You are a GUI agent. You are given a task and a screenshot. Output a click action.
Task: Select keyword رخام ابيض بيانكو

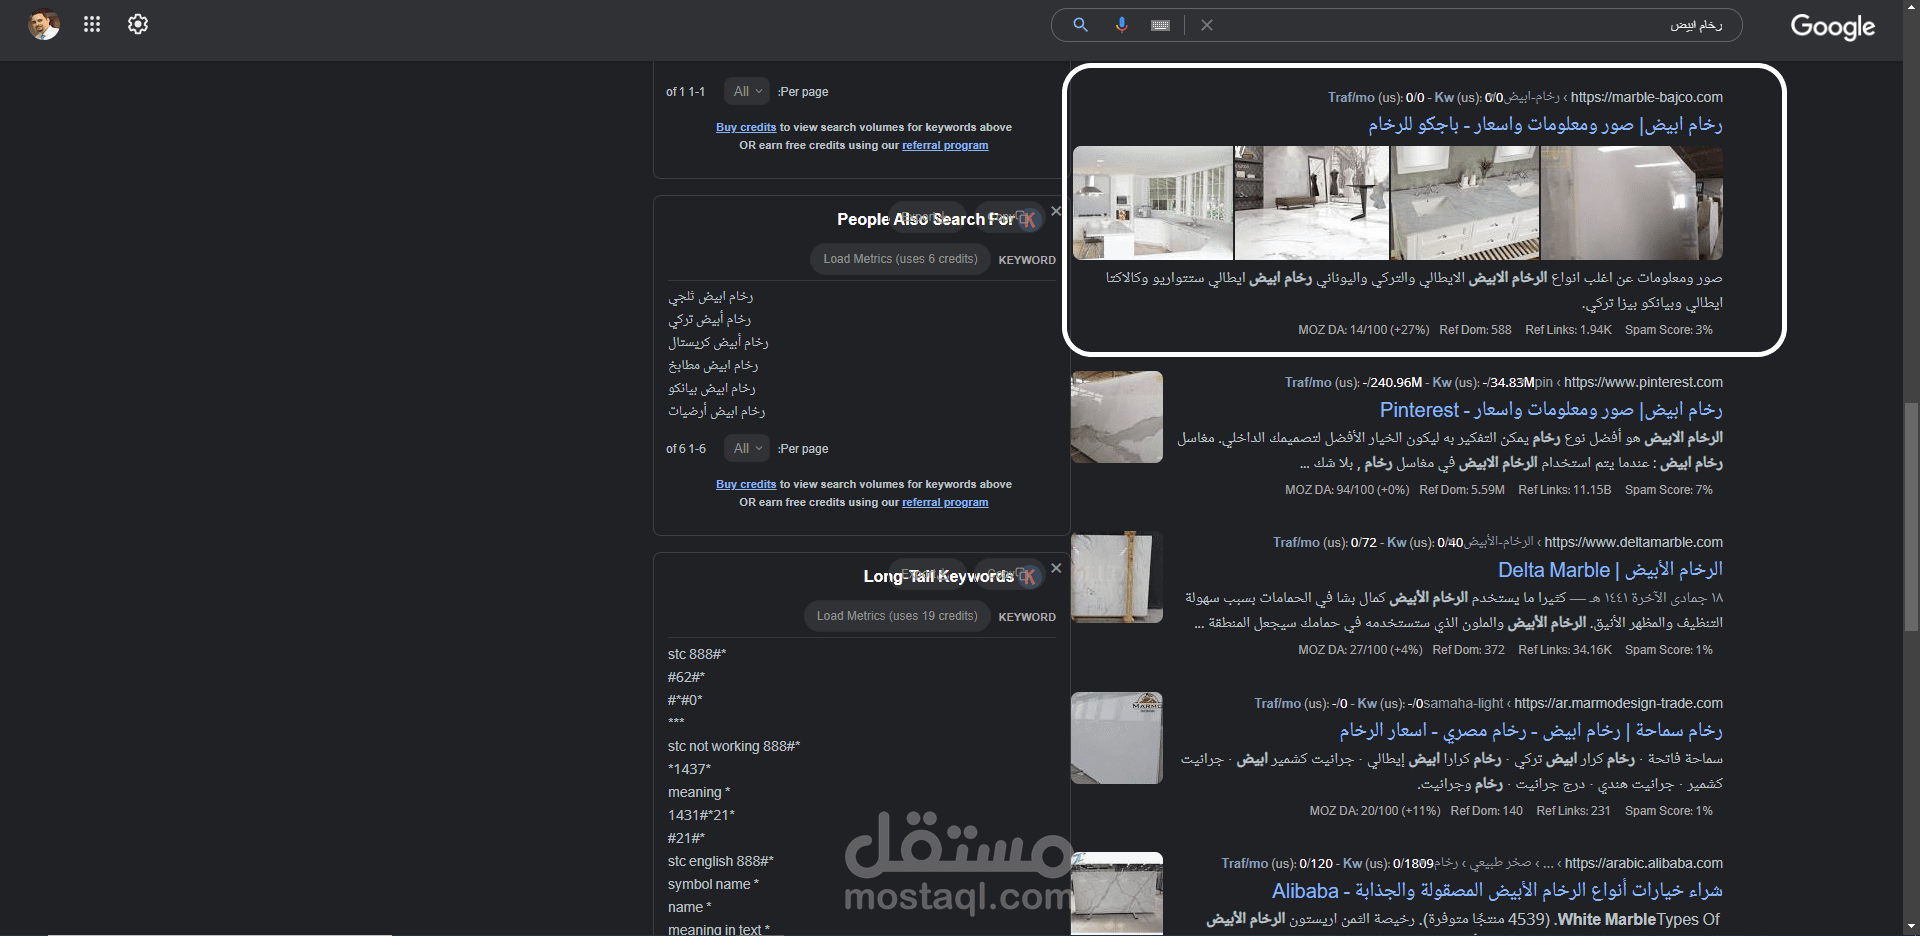pyautogui.click(x=712, y=388)
